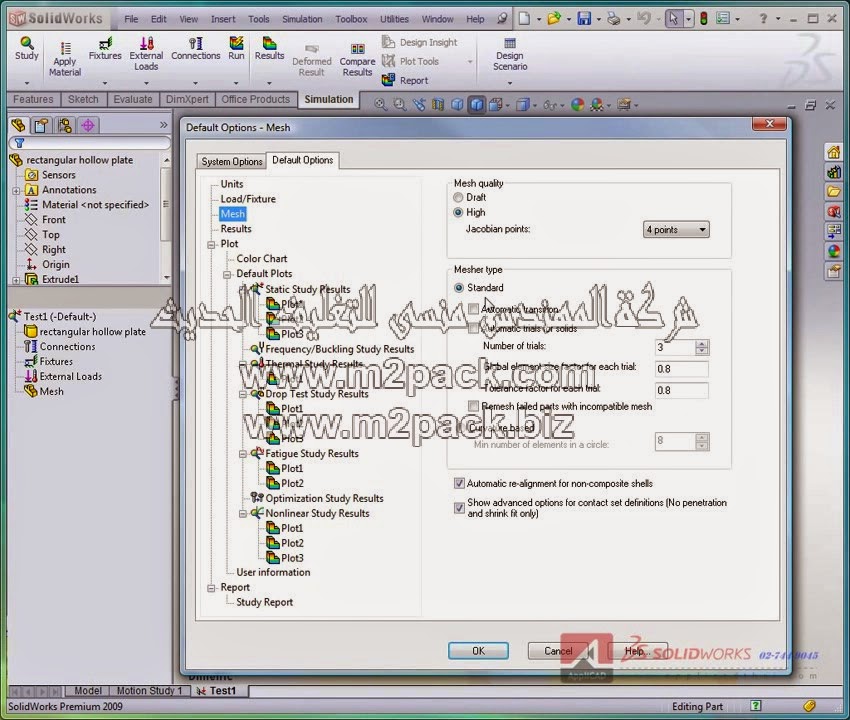Select the DimXpertManager tab icon
The image size is (850, 720).
[x=88, y=126]
